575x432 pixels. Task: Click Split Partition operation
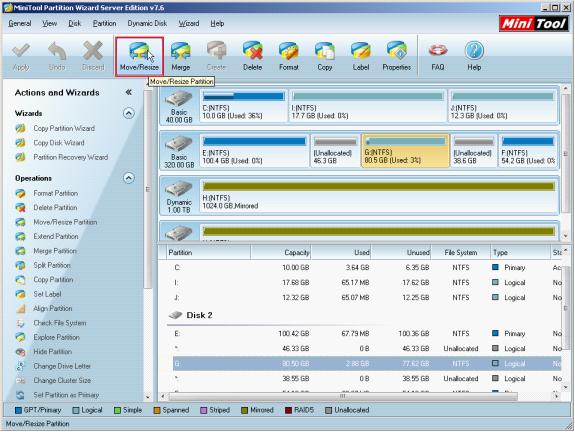52,265
